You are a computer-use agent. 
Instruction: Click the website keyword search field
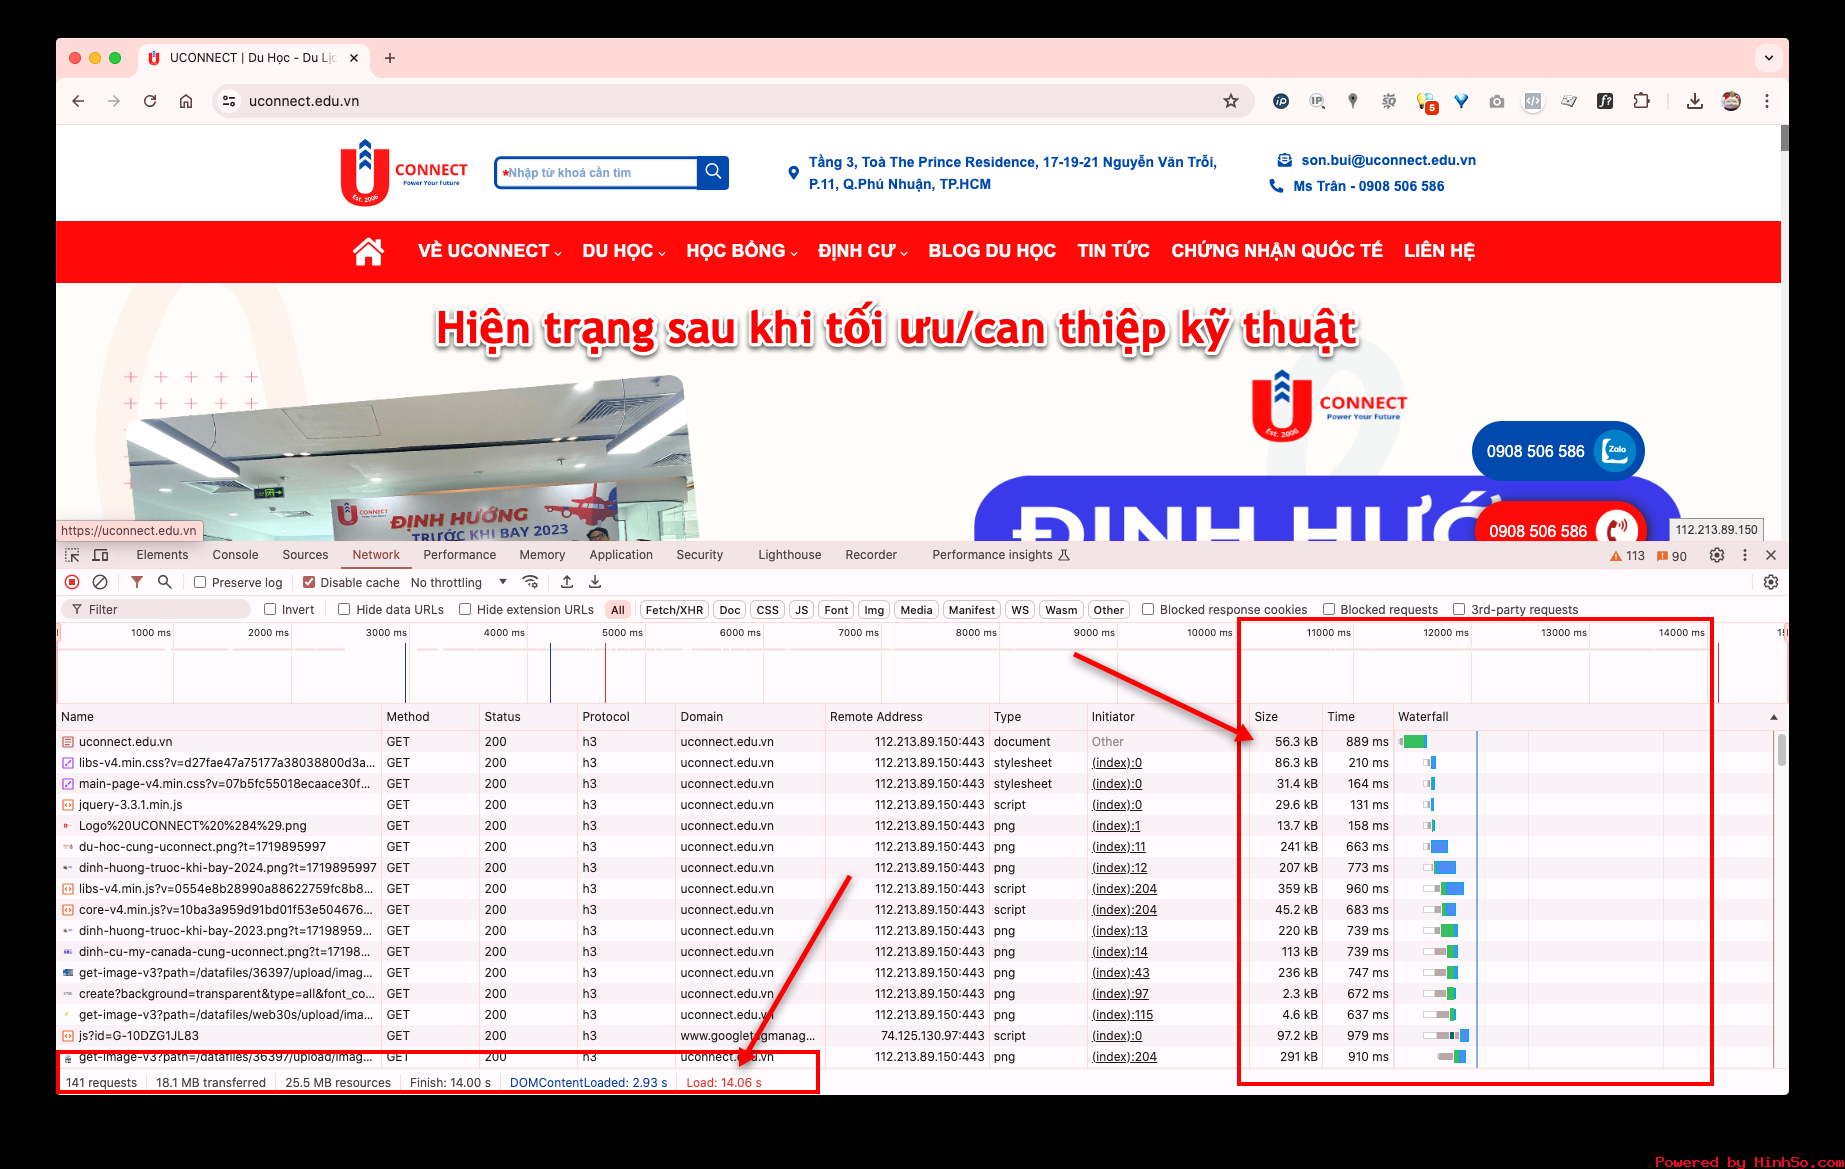pos(597,172)
